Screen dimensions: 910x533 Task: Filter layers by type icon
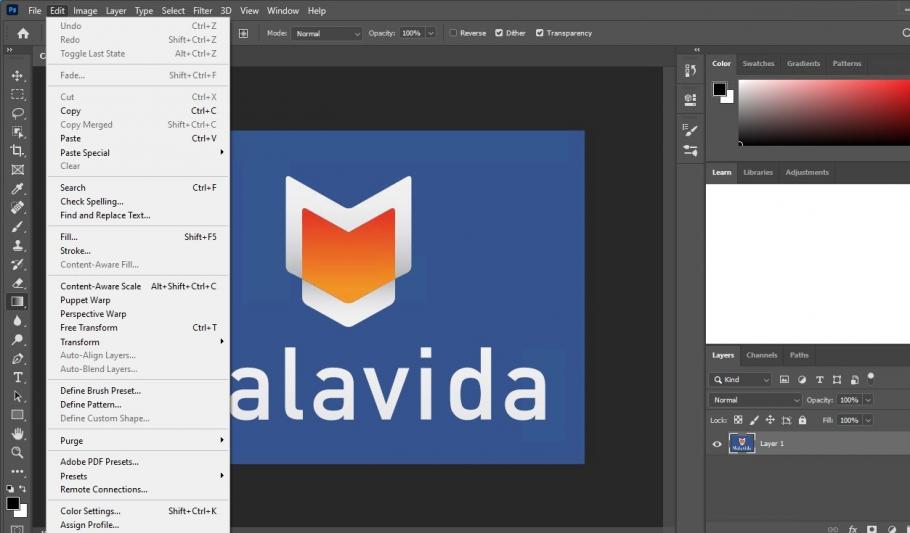819,380
